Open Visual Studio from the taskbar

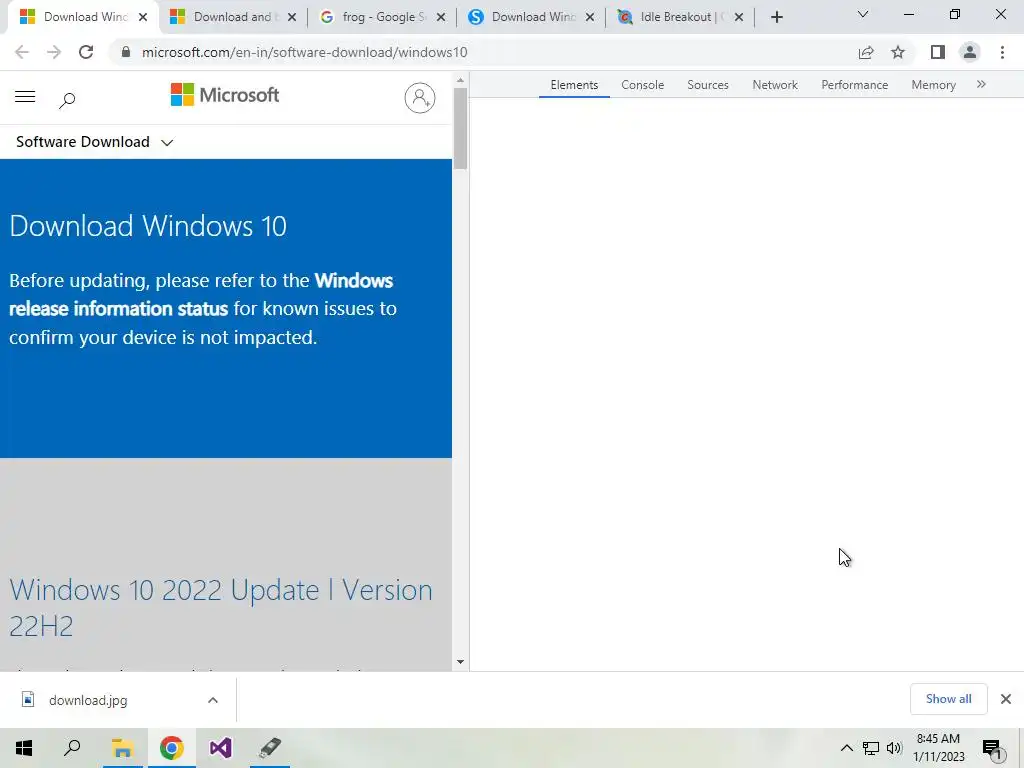(x=221, y=748)
